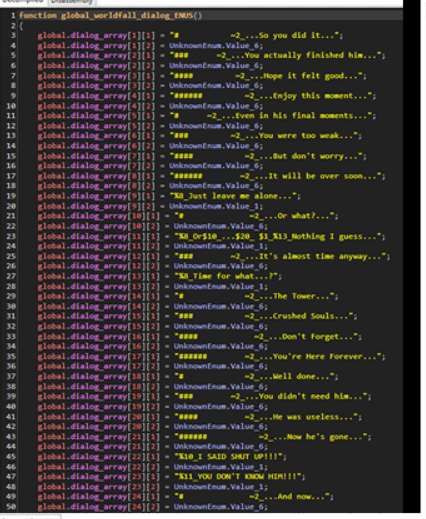Click the function name global_worldfall_dialog_ENUS
The image size is (426, 519).
[132, 15]
